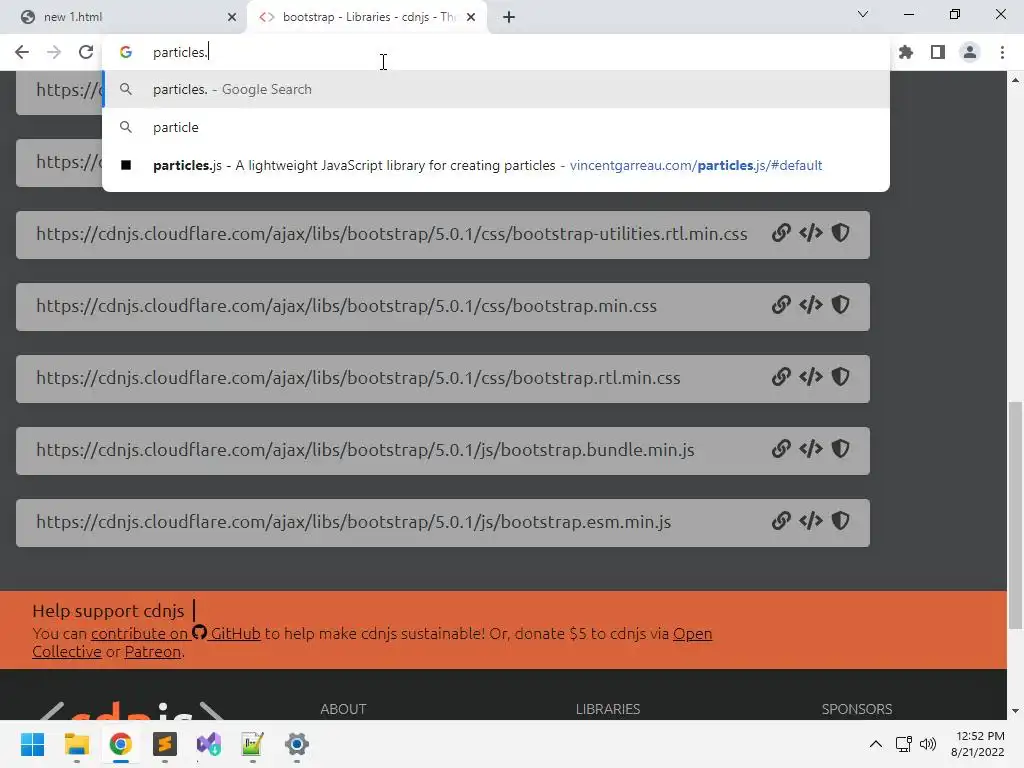Open Chrome three-dot menu
1024x768 pixels.
pos(1002,52)
